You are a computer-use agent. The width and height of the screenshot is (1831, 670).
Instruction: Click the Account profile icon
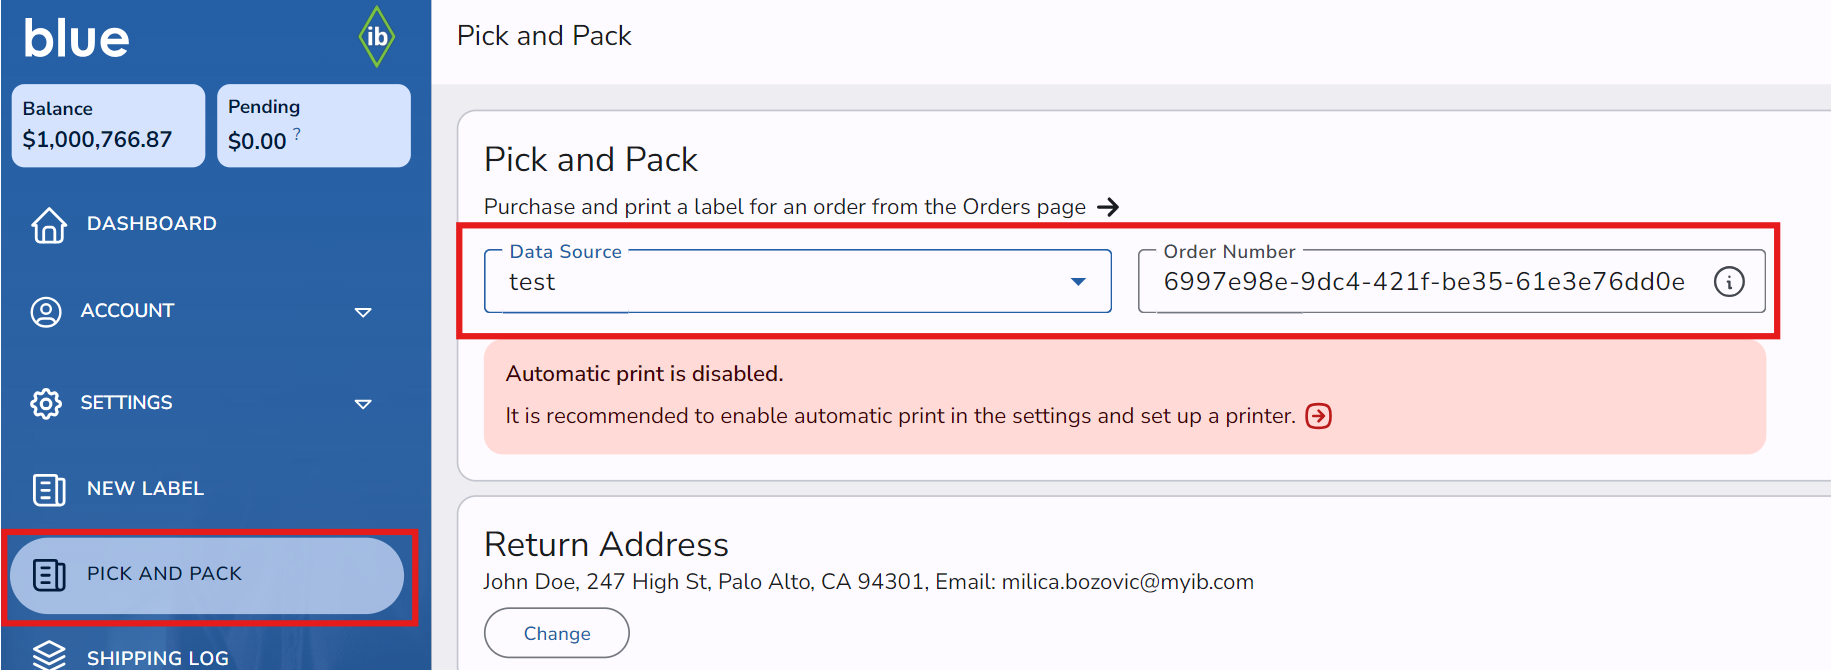tap(46, 312)
